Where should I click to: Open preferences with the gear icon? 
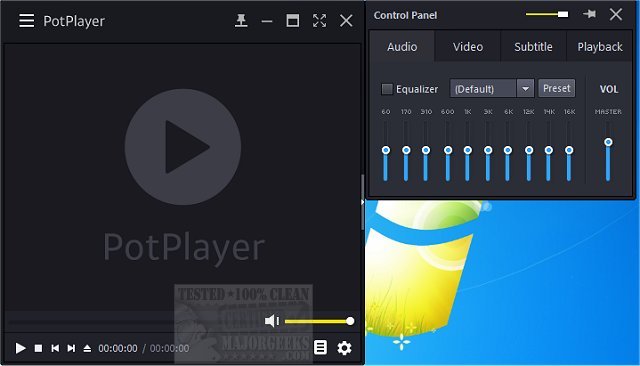344,348
